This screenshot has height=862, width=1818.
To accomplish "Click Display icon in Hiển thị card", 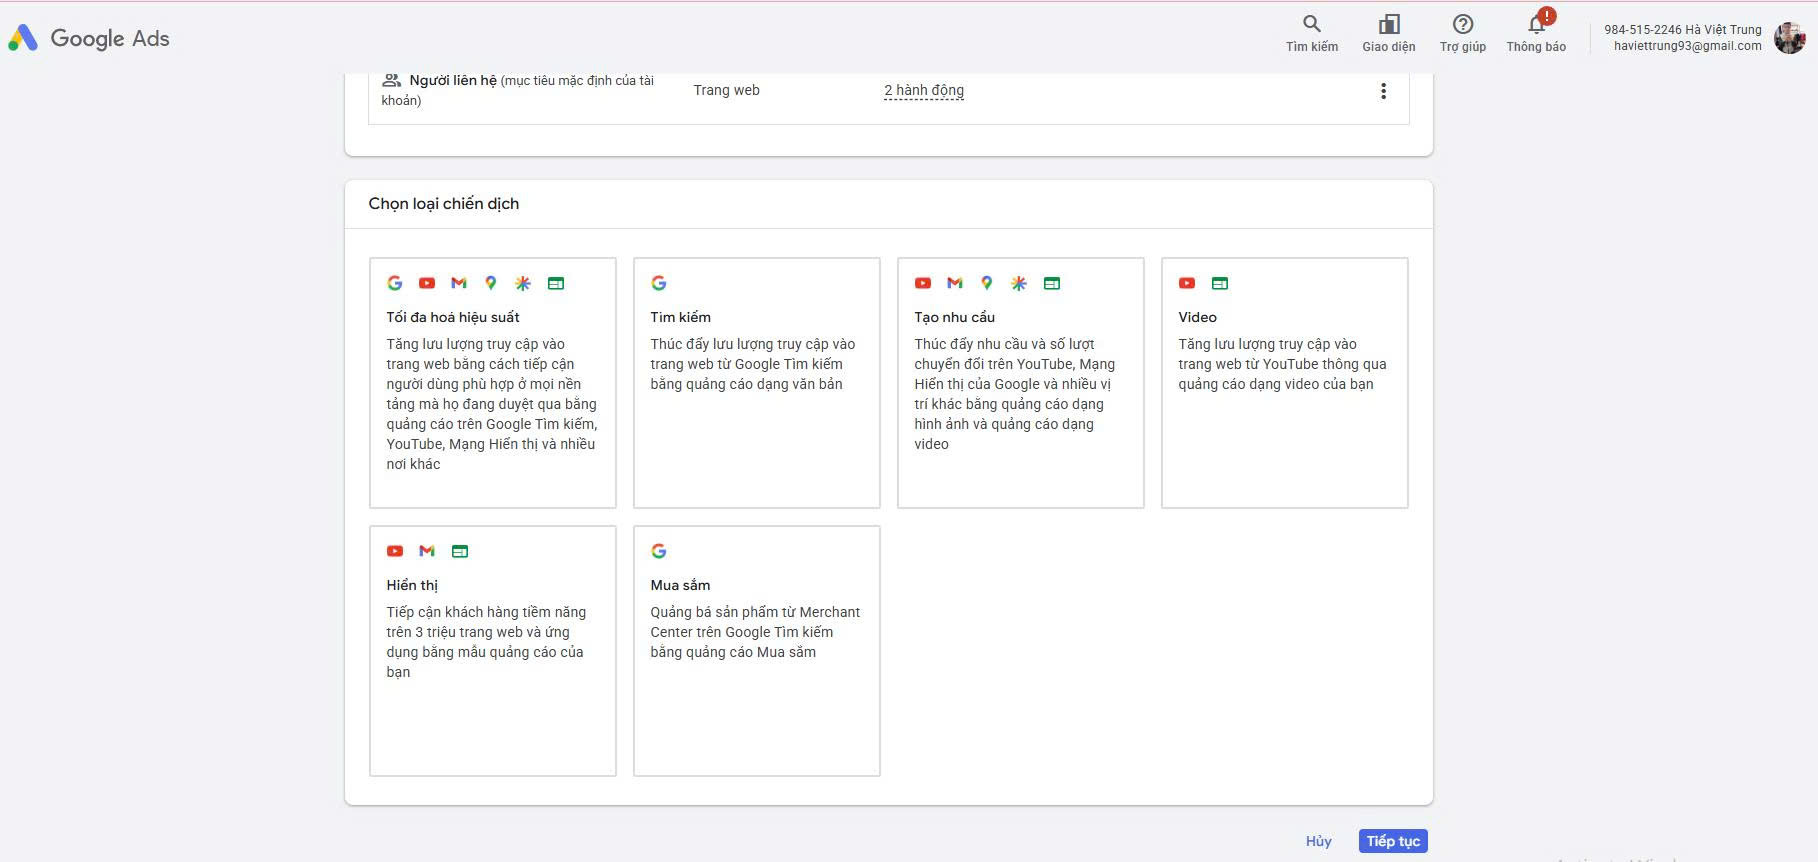I will point(460,551).
